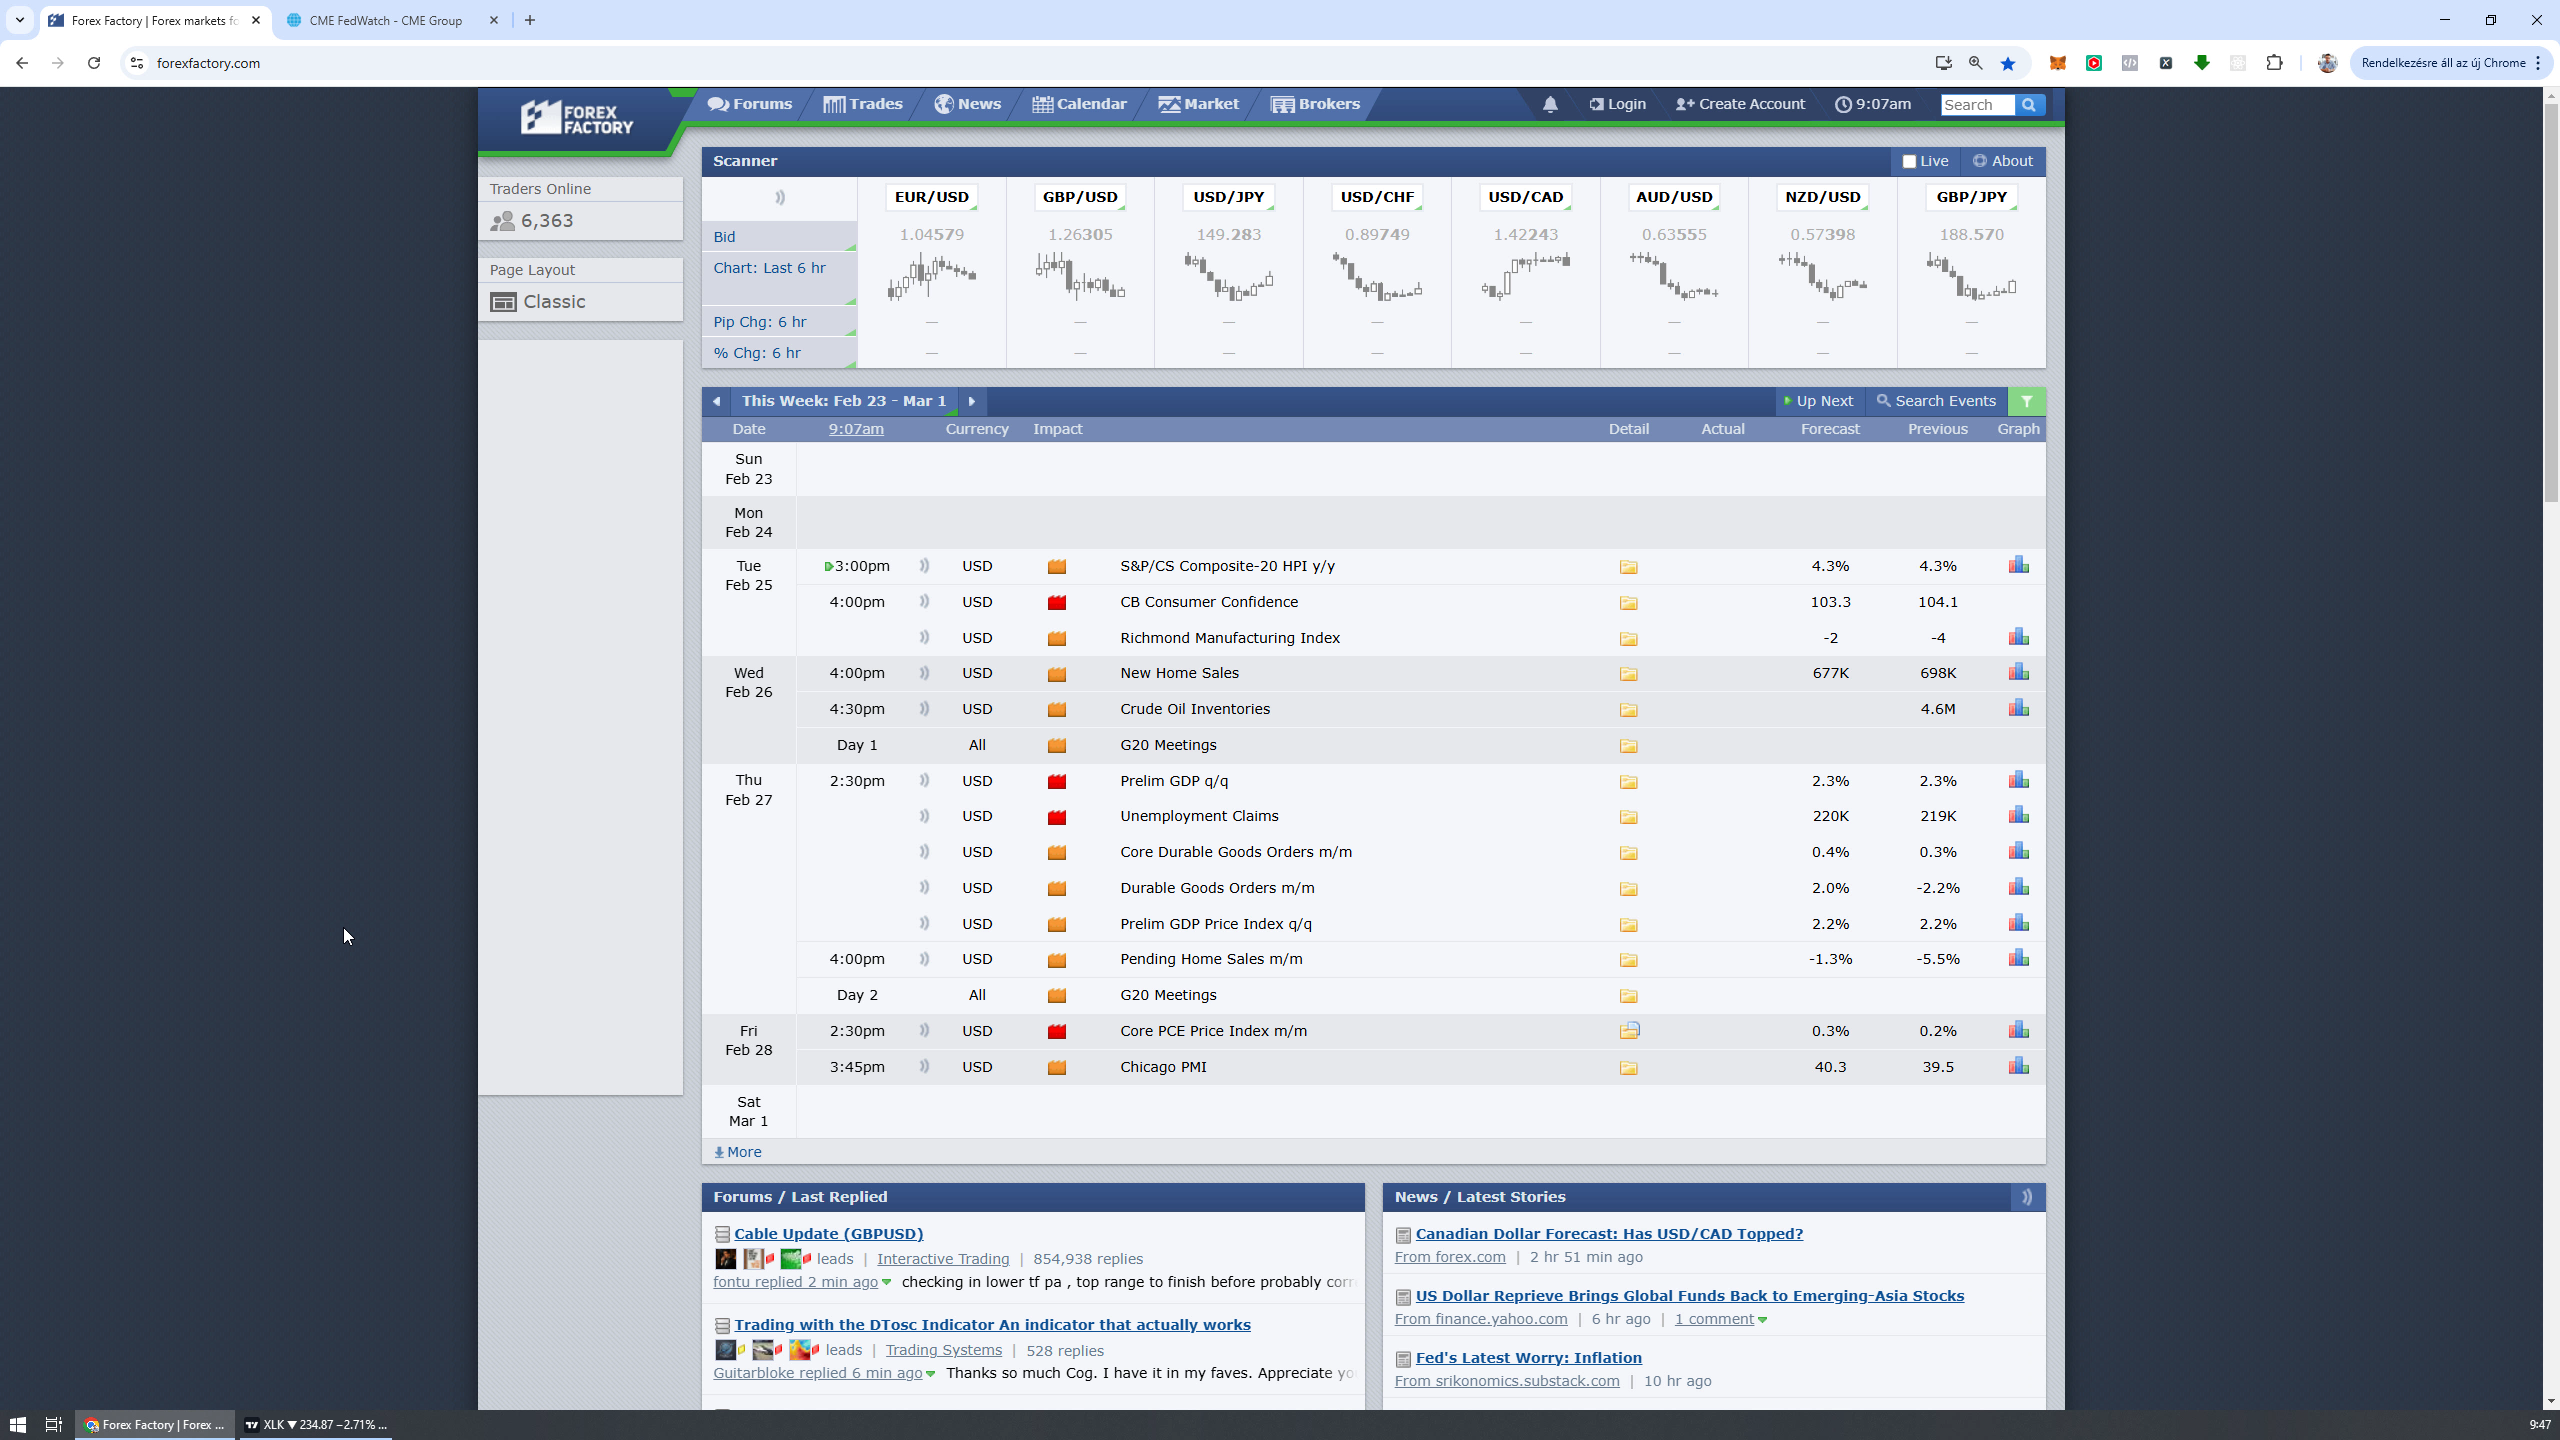
Task: Go to previous week arrow
Action: [716, 401]
